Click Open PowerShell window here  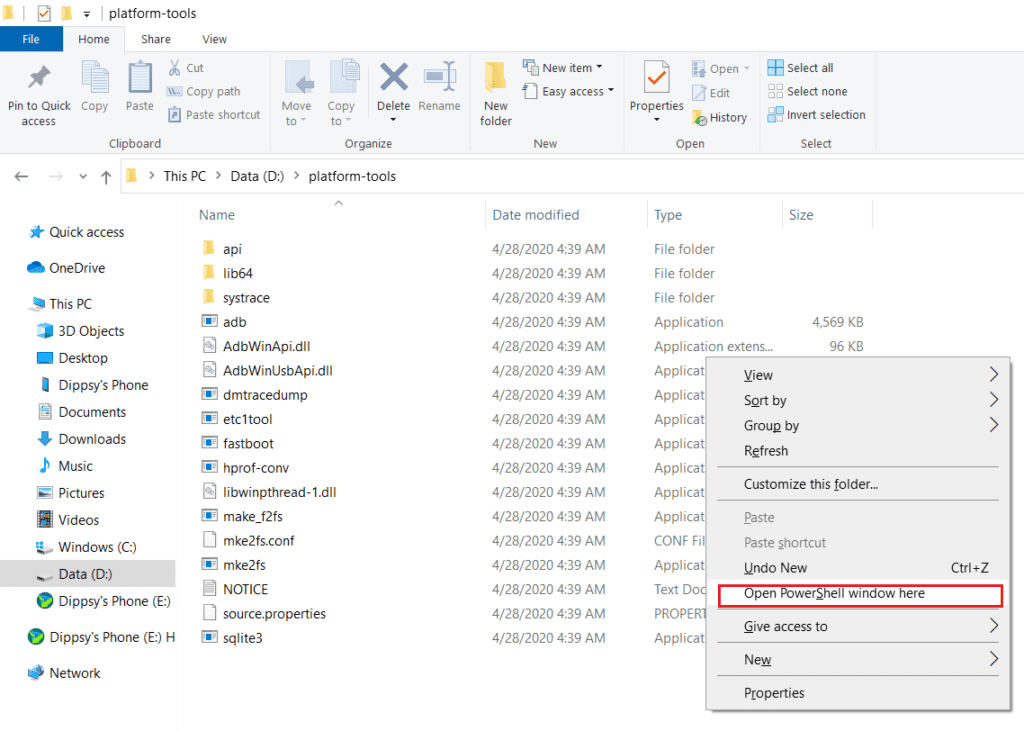[x=859, y=595]
